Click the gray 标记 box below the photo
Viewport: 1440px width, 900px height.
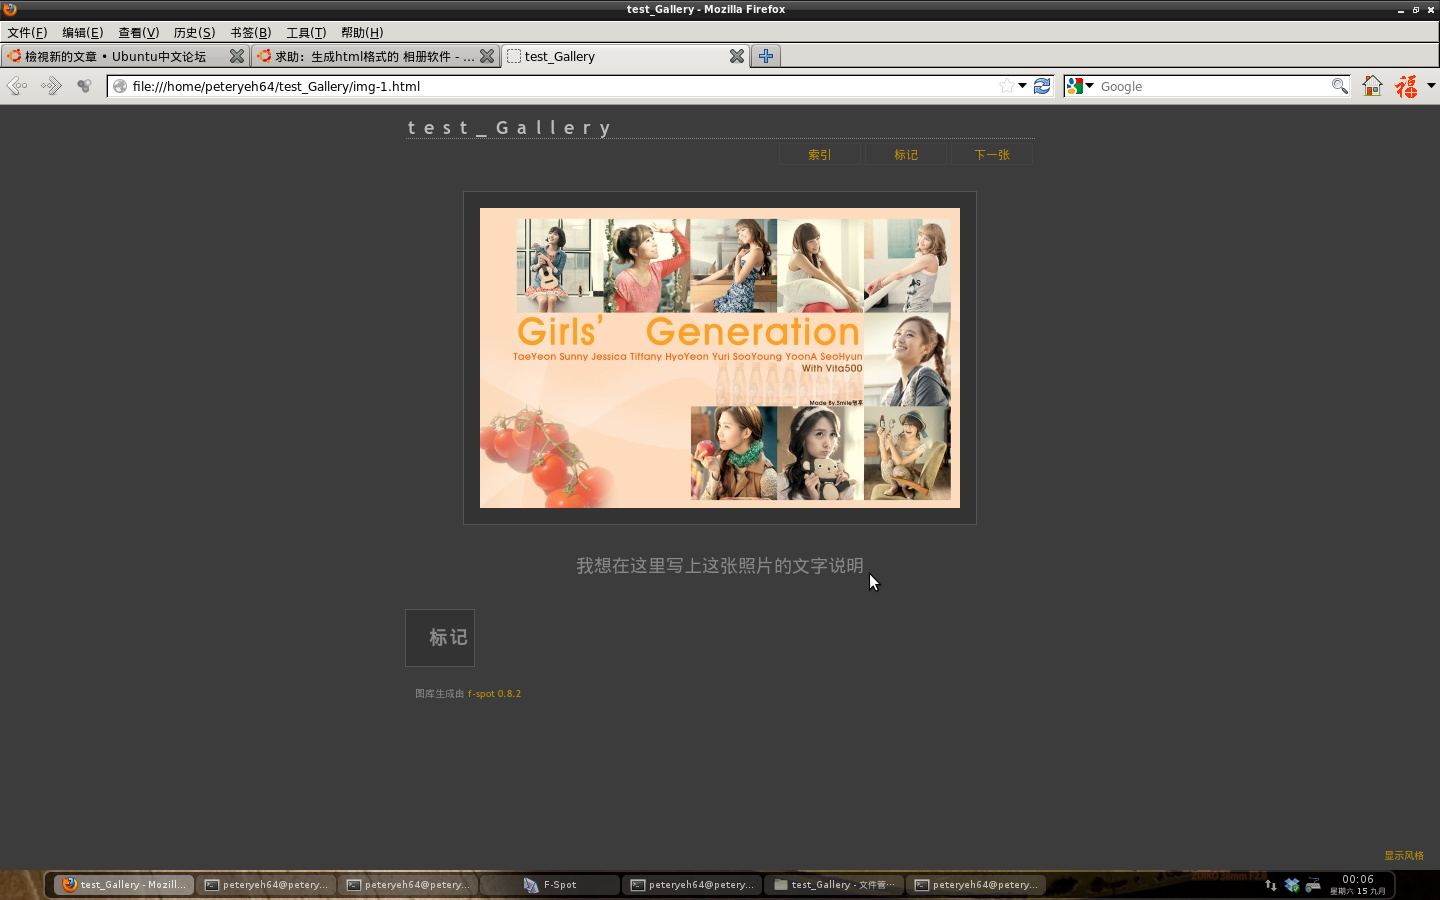pyautogui.click(x=440, y=638)
